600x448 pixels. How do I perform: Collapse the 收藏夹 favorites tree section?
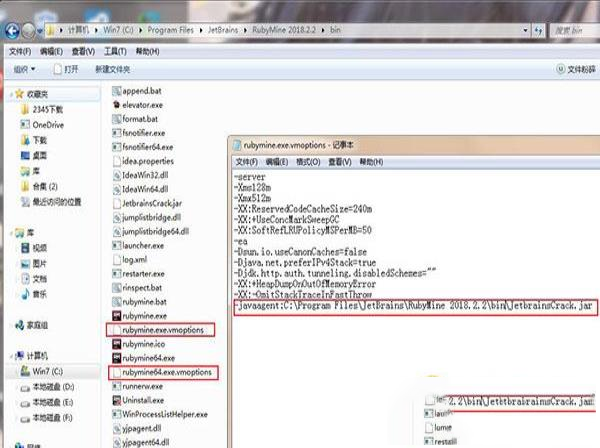point(10,93)
